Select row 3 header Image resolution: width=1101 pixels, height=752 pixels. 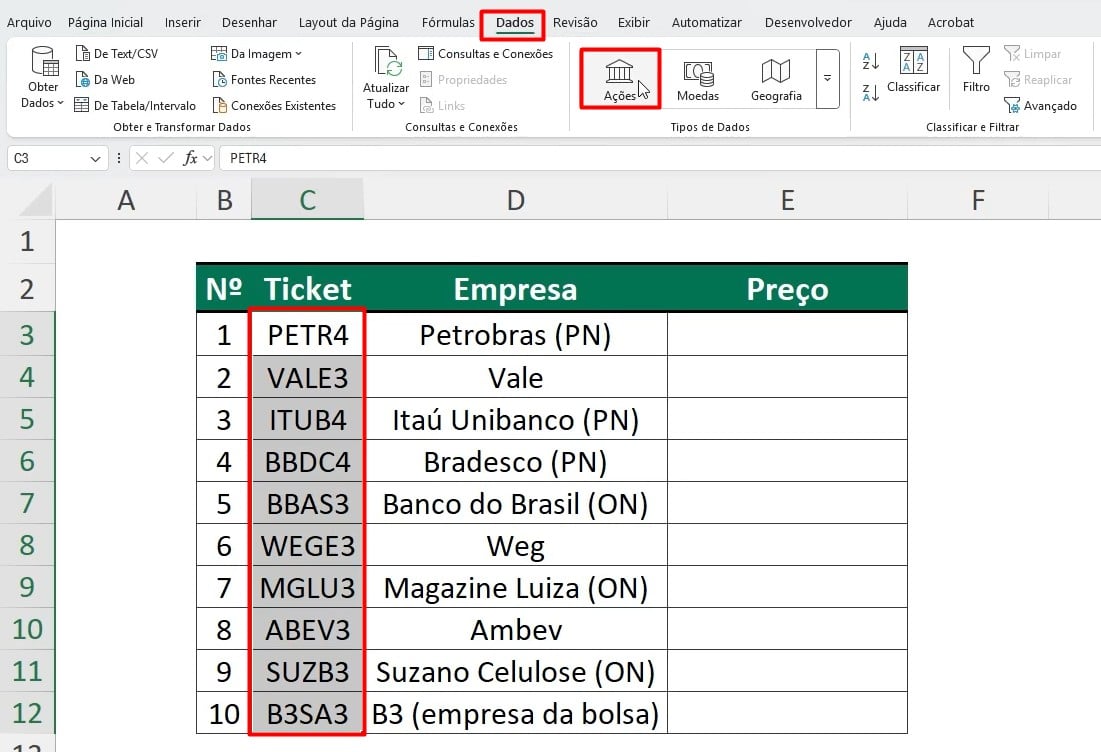coord(27,335)
